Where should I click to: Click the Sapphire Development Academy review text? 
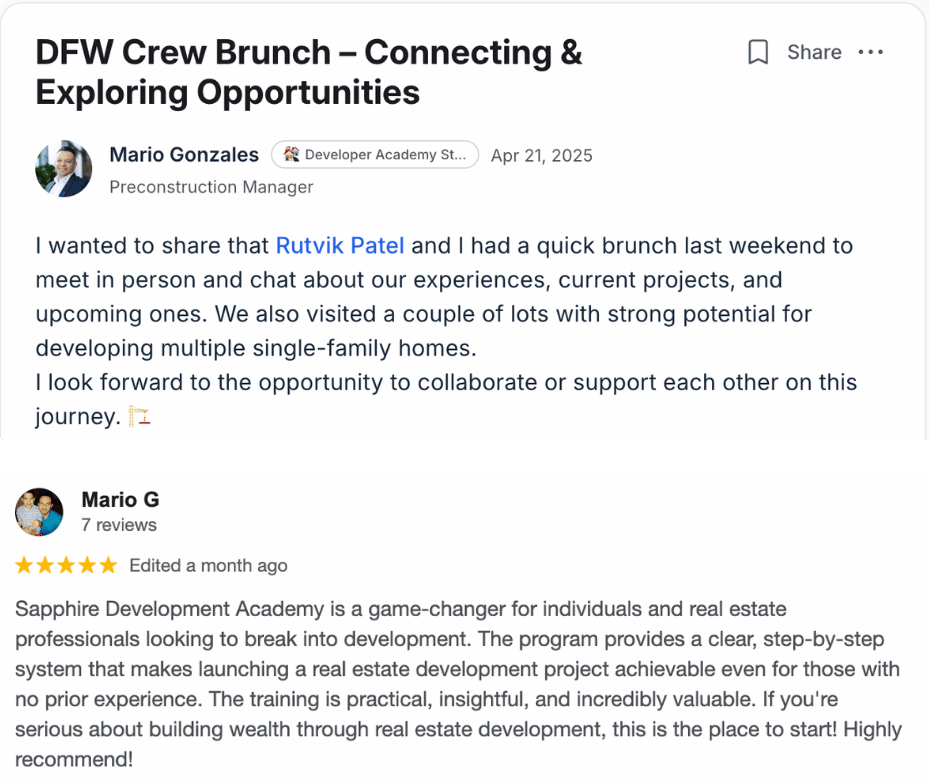click(x=458, y=684)
